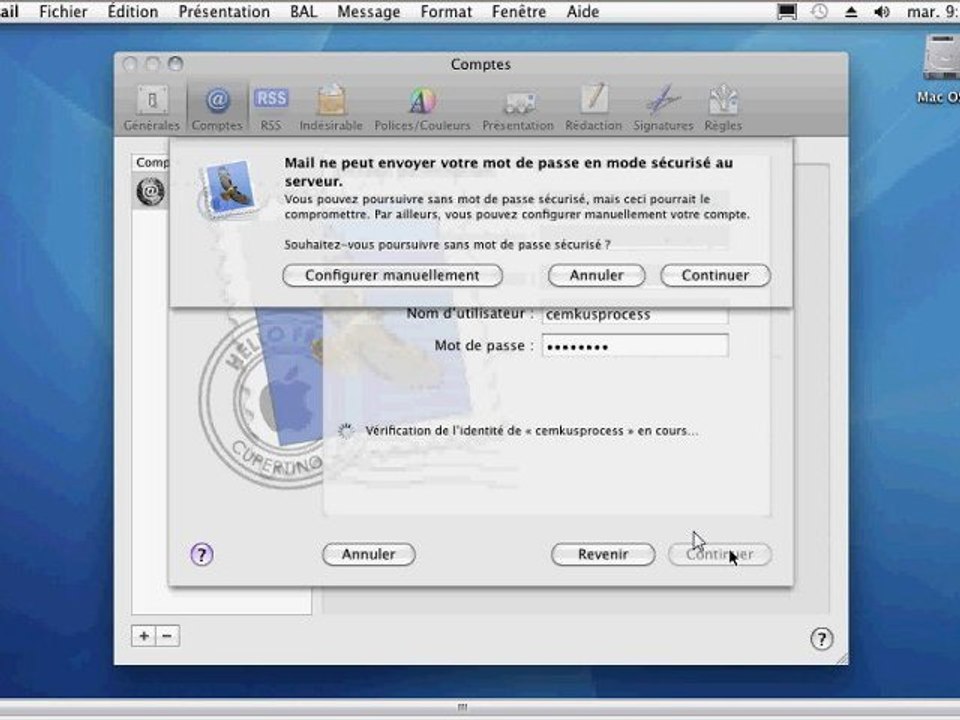
Task: Click the Nom d'utilisateur field
Action: (635, 315)
